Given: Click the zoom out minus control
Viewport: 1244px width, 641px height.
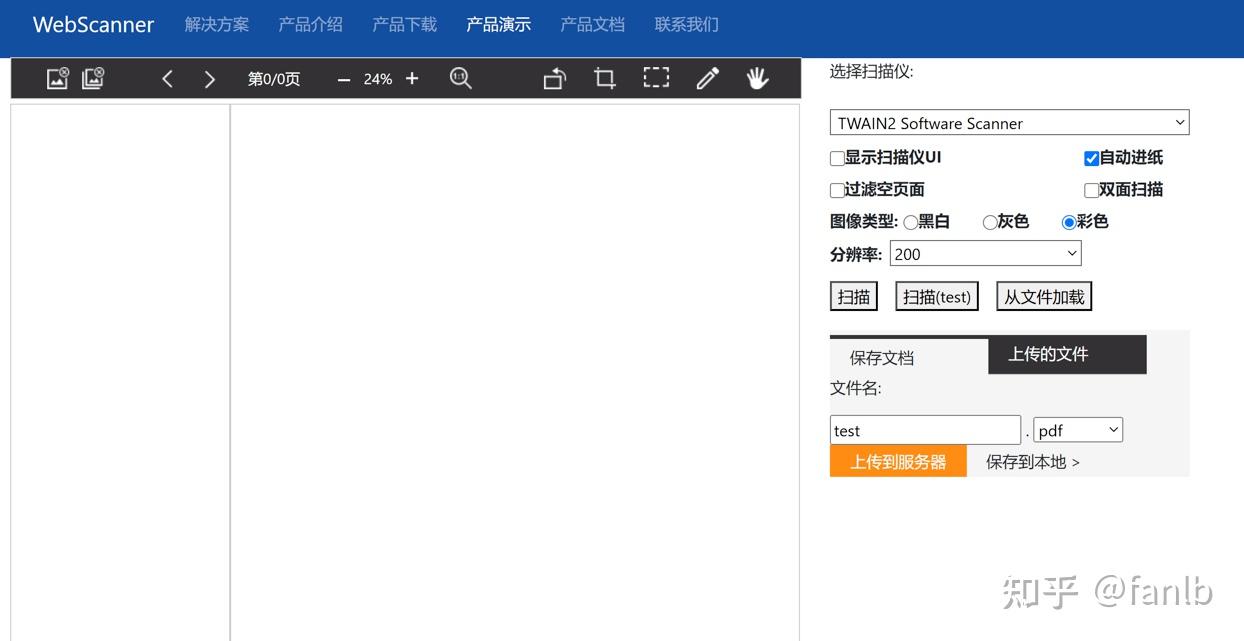Looking at the screenshot, I should pos(343,78).
